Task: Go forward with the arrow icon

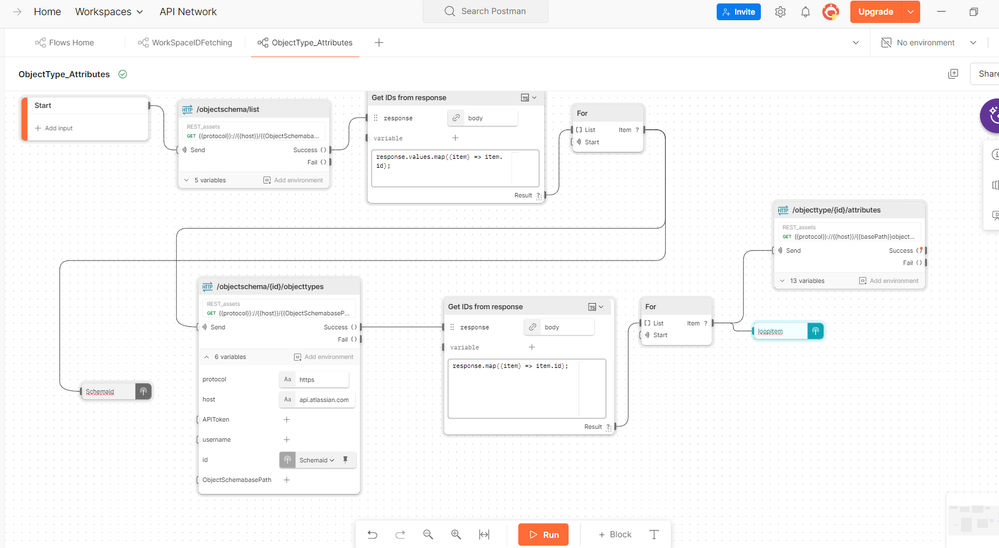Action: coord(17,11)
